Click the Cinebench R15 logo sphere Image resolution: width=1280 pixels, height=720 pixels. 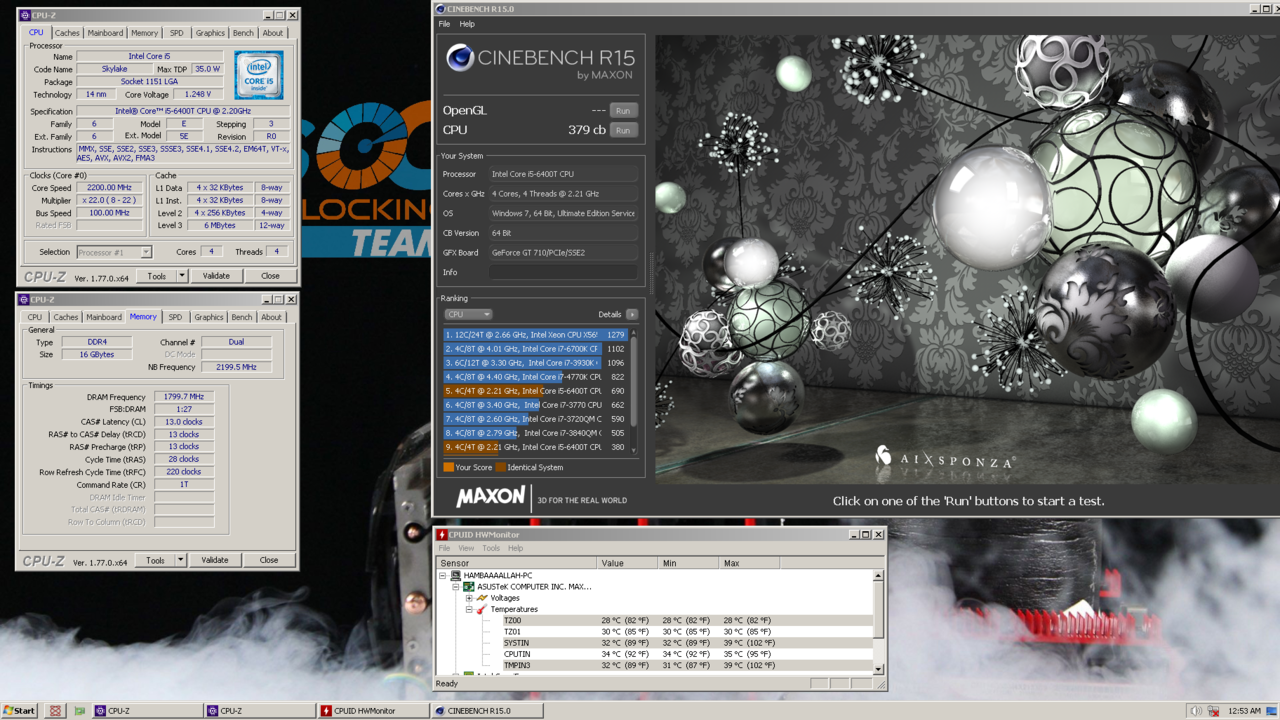(460, 58)
